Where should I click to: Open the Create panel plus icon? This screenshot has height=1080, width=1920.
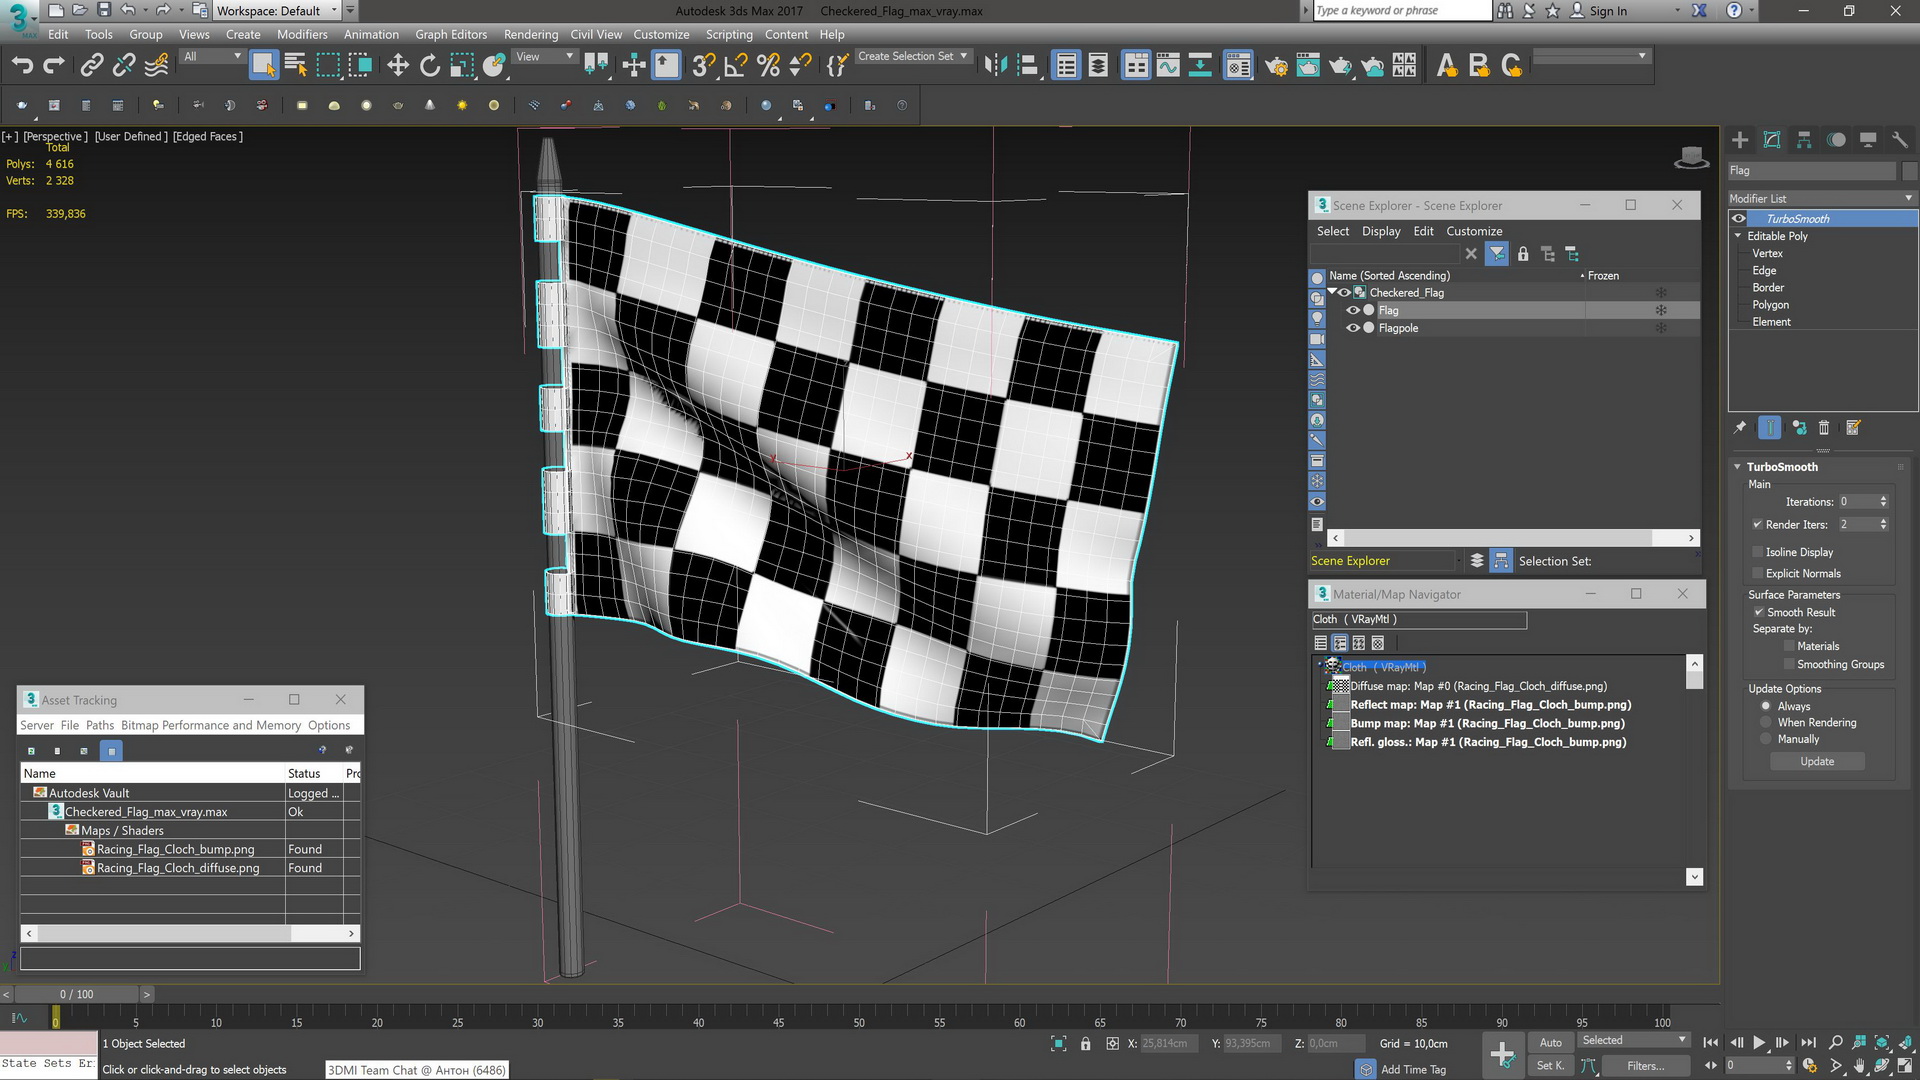[1740, 140]
